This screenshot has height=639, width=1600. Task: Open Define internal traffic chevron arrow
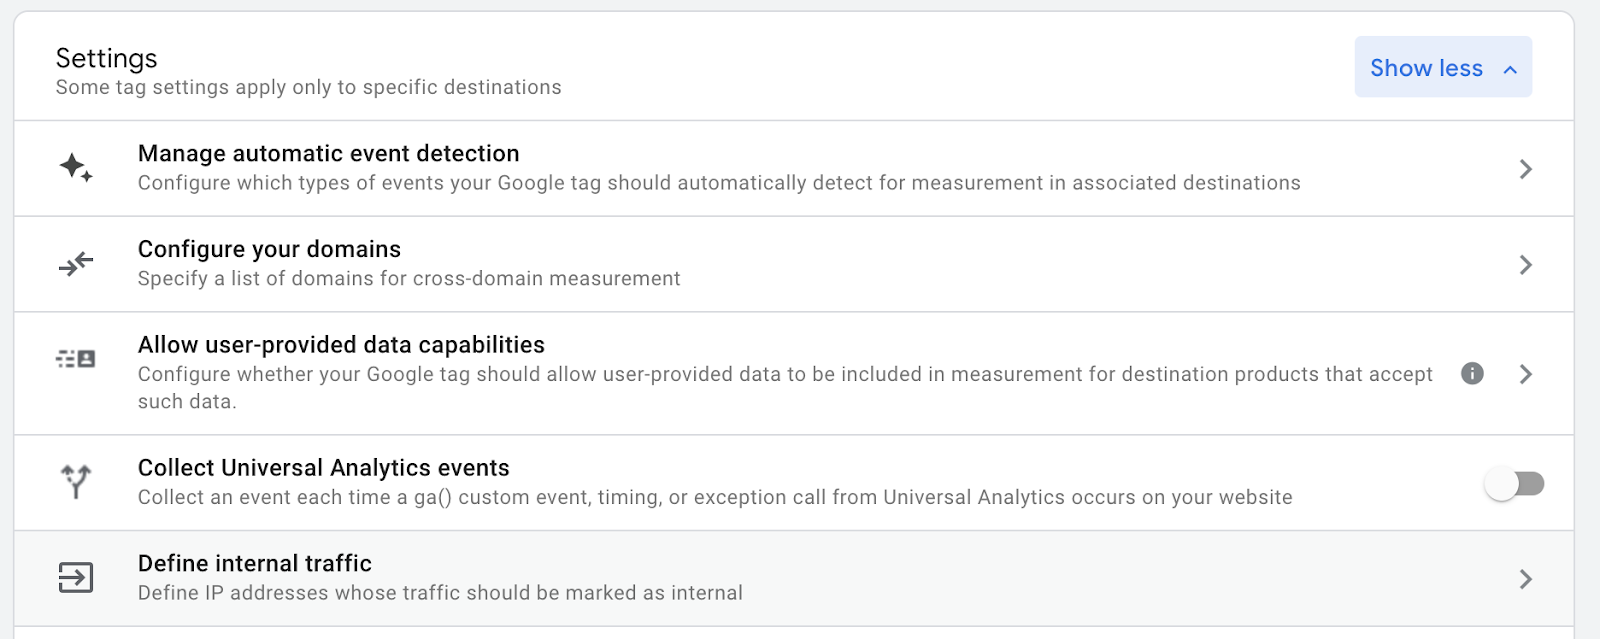click(1525, 579)
